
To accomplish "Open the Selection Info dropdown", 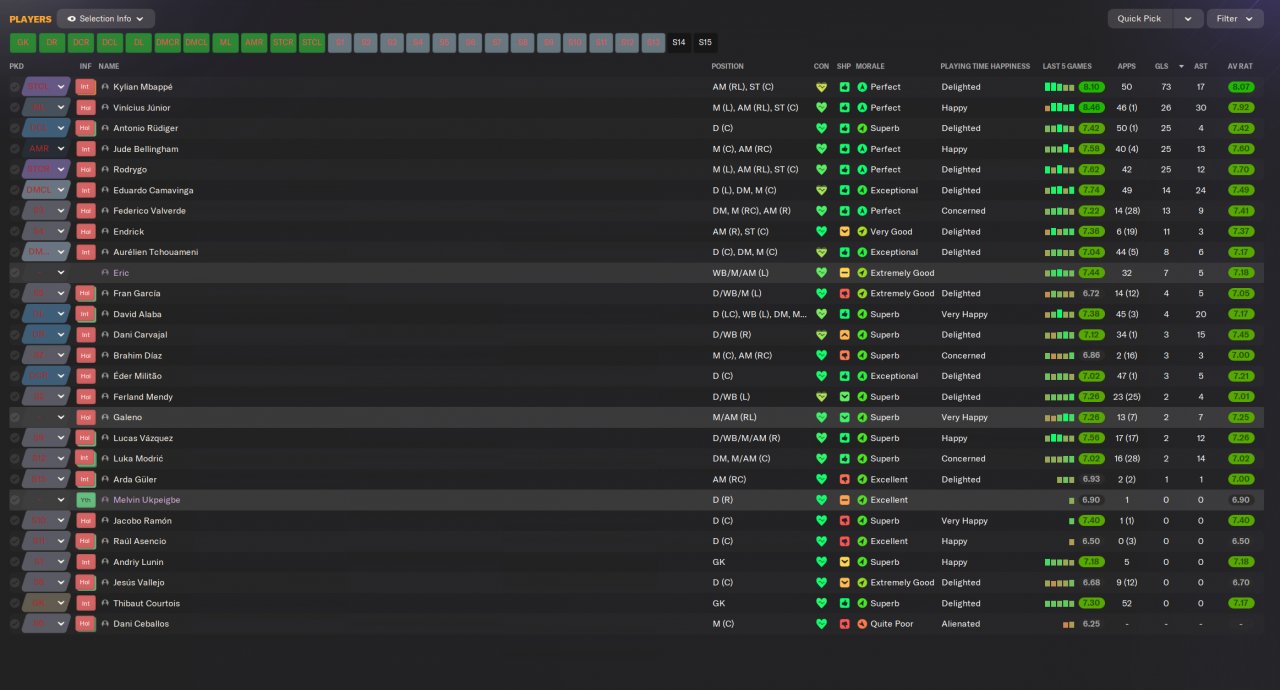I will tap(106, 18).
